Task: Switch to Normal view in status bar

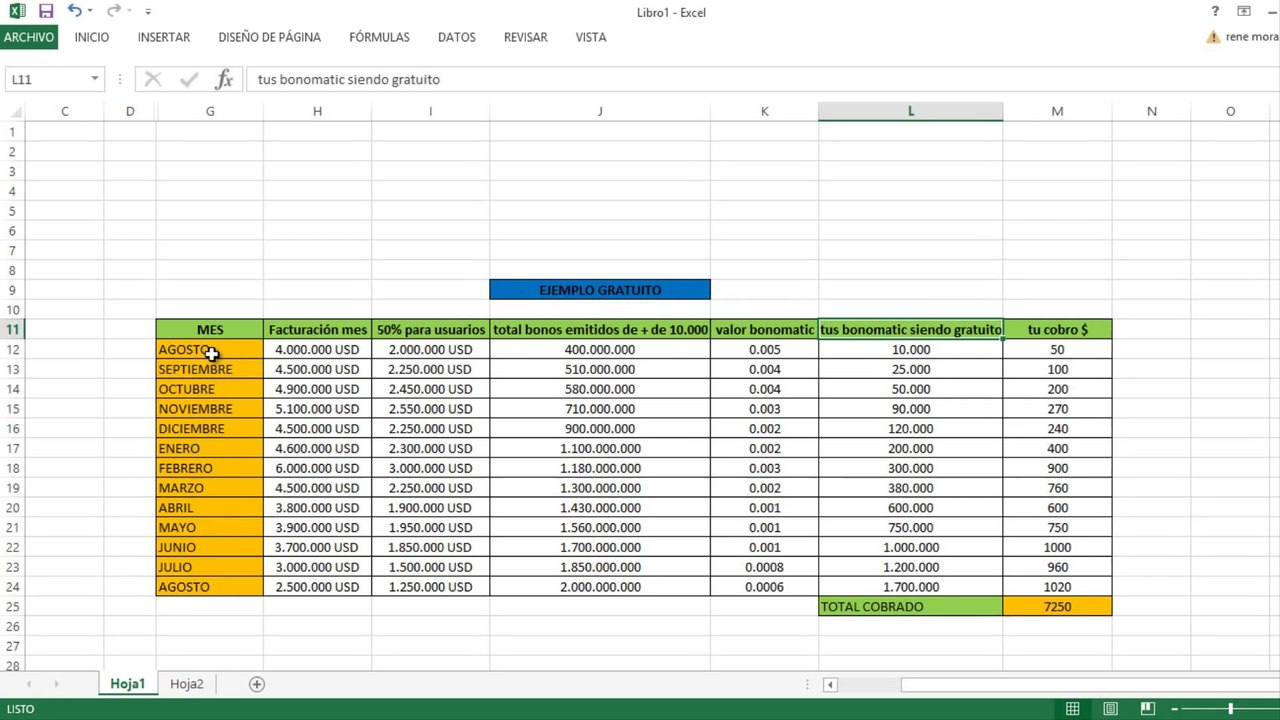Action: (1073, 709)
